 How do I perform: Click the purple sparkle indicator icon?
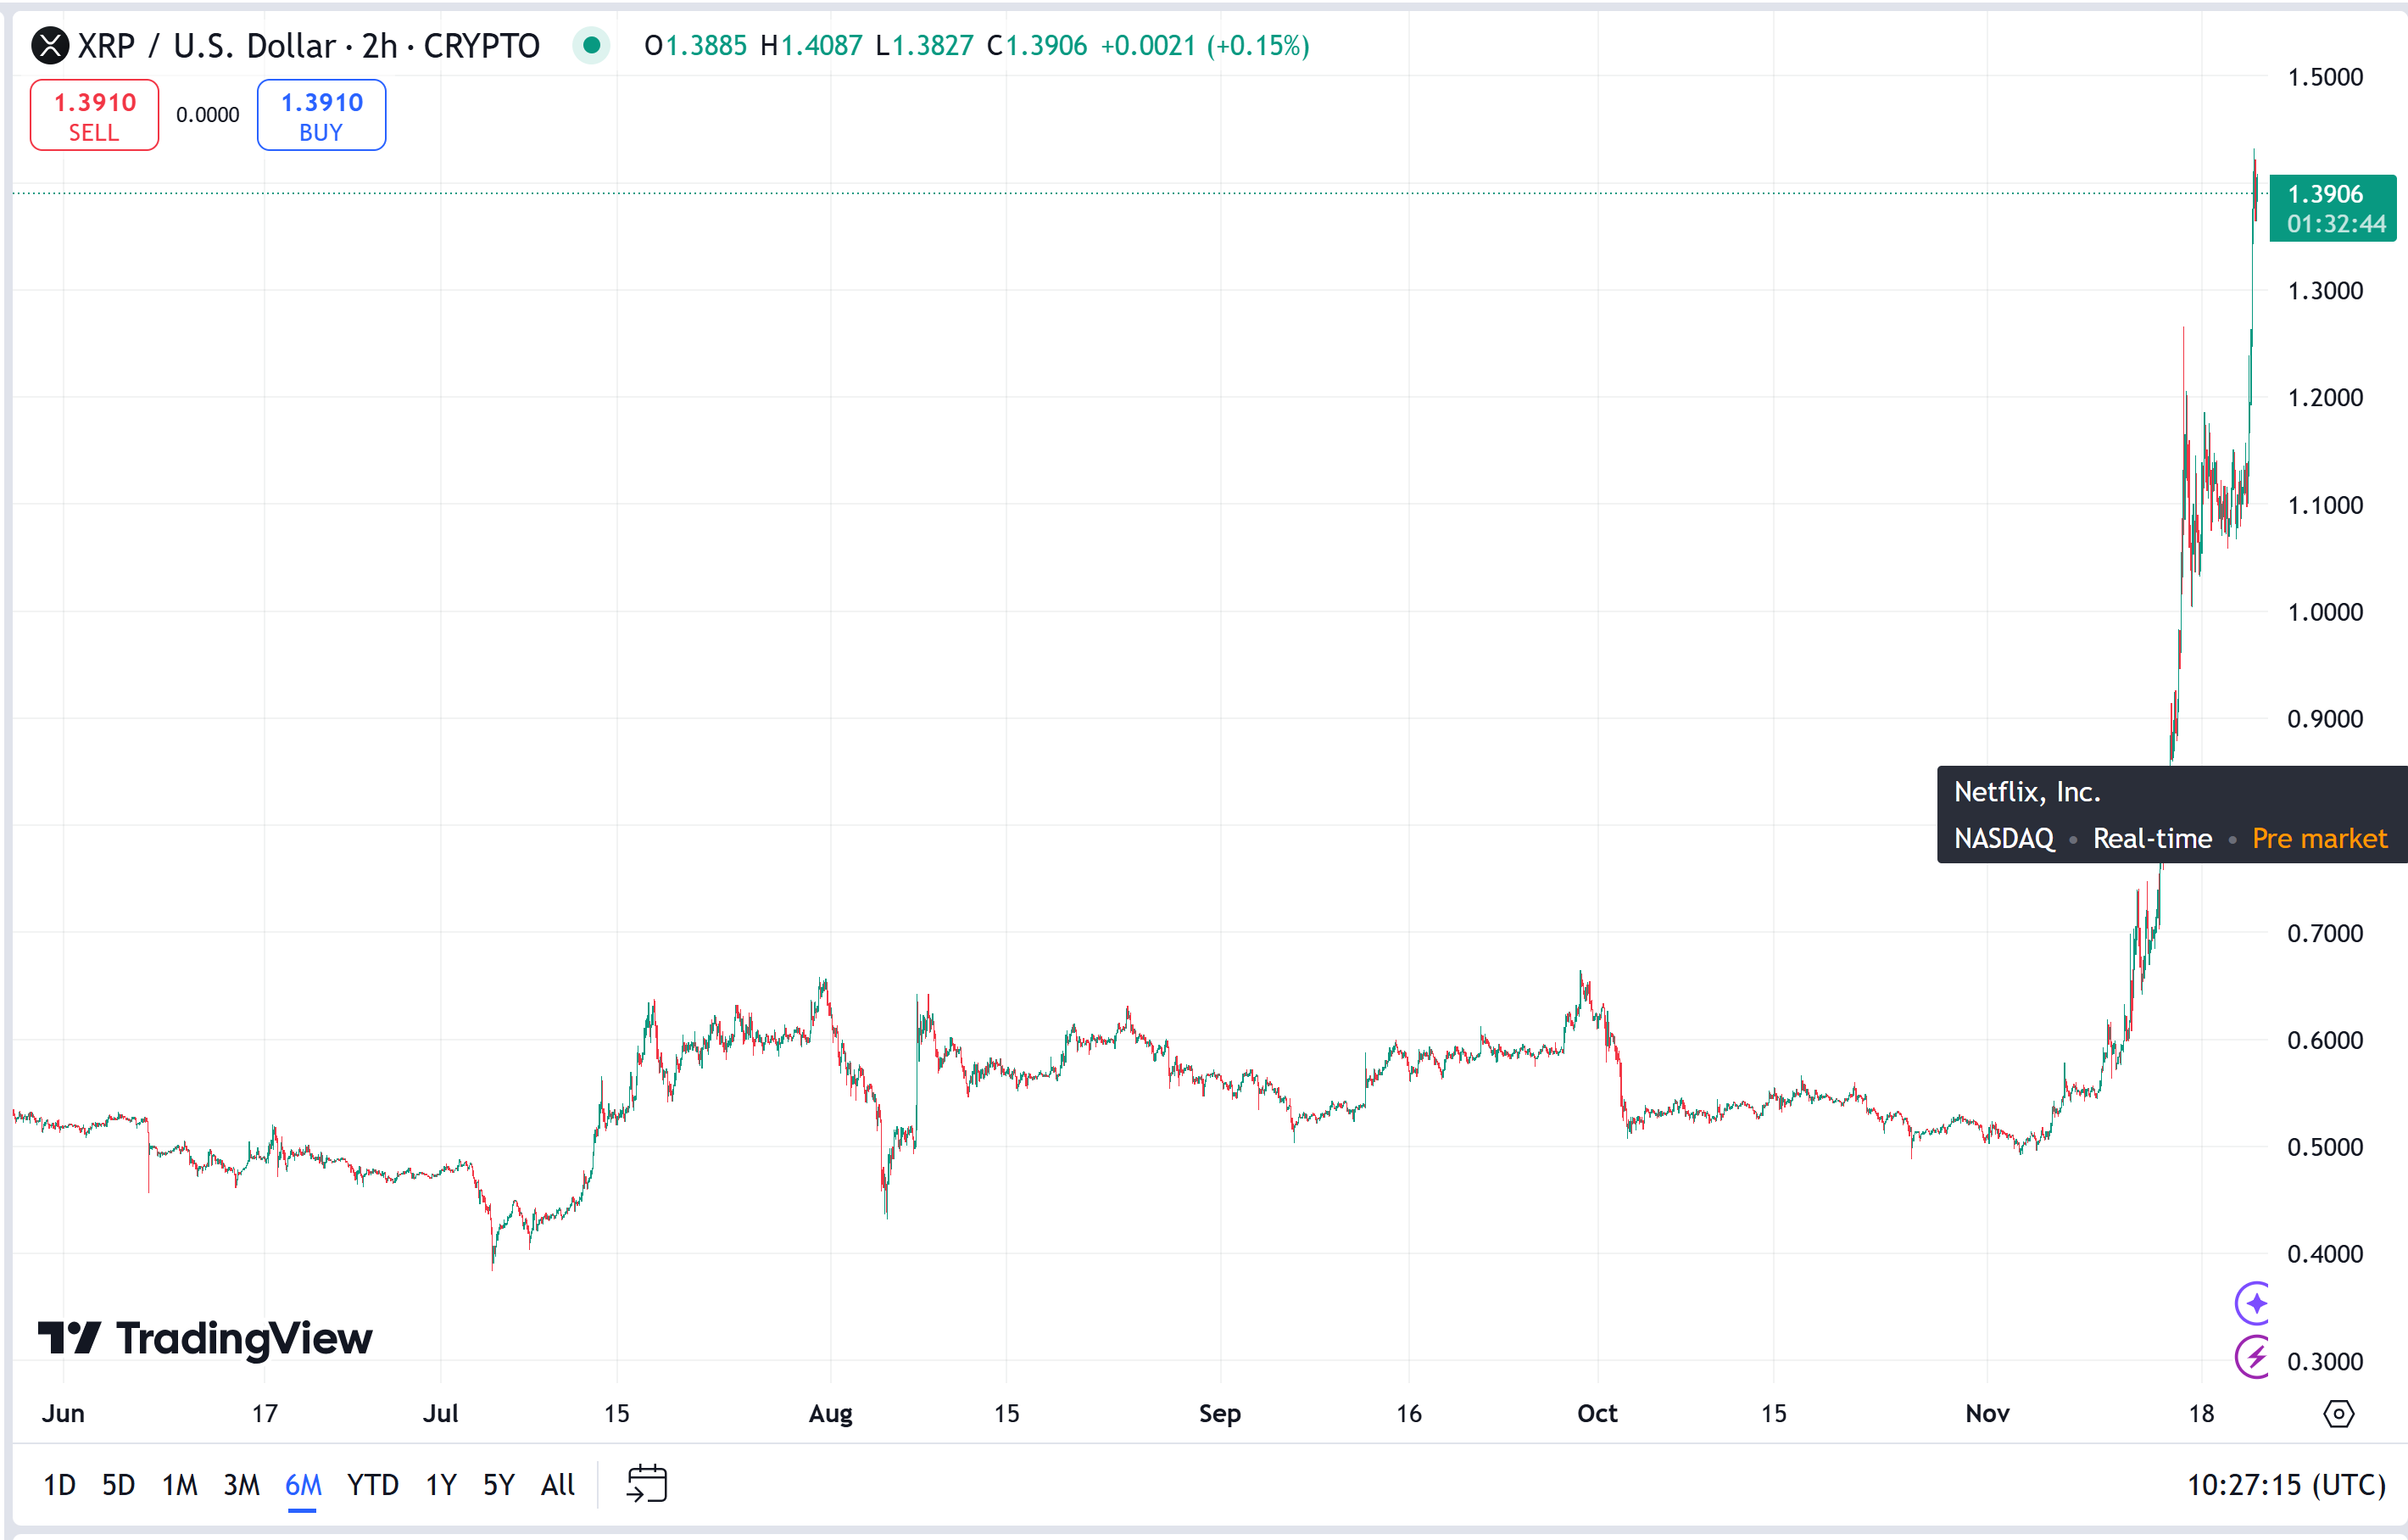2254,1303
